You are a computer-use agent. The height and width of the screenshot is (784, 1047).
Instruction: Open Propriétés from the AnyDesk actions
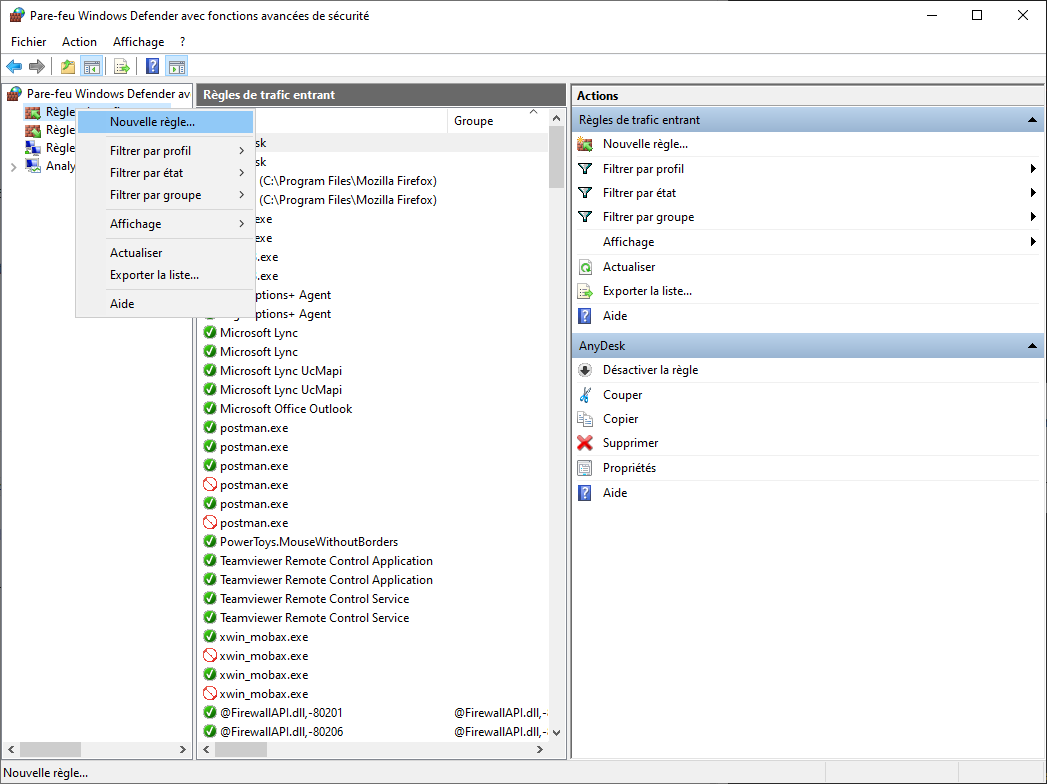pyautogui.click(x=629, y=468)
